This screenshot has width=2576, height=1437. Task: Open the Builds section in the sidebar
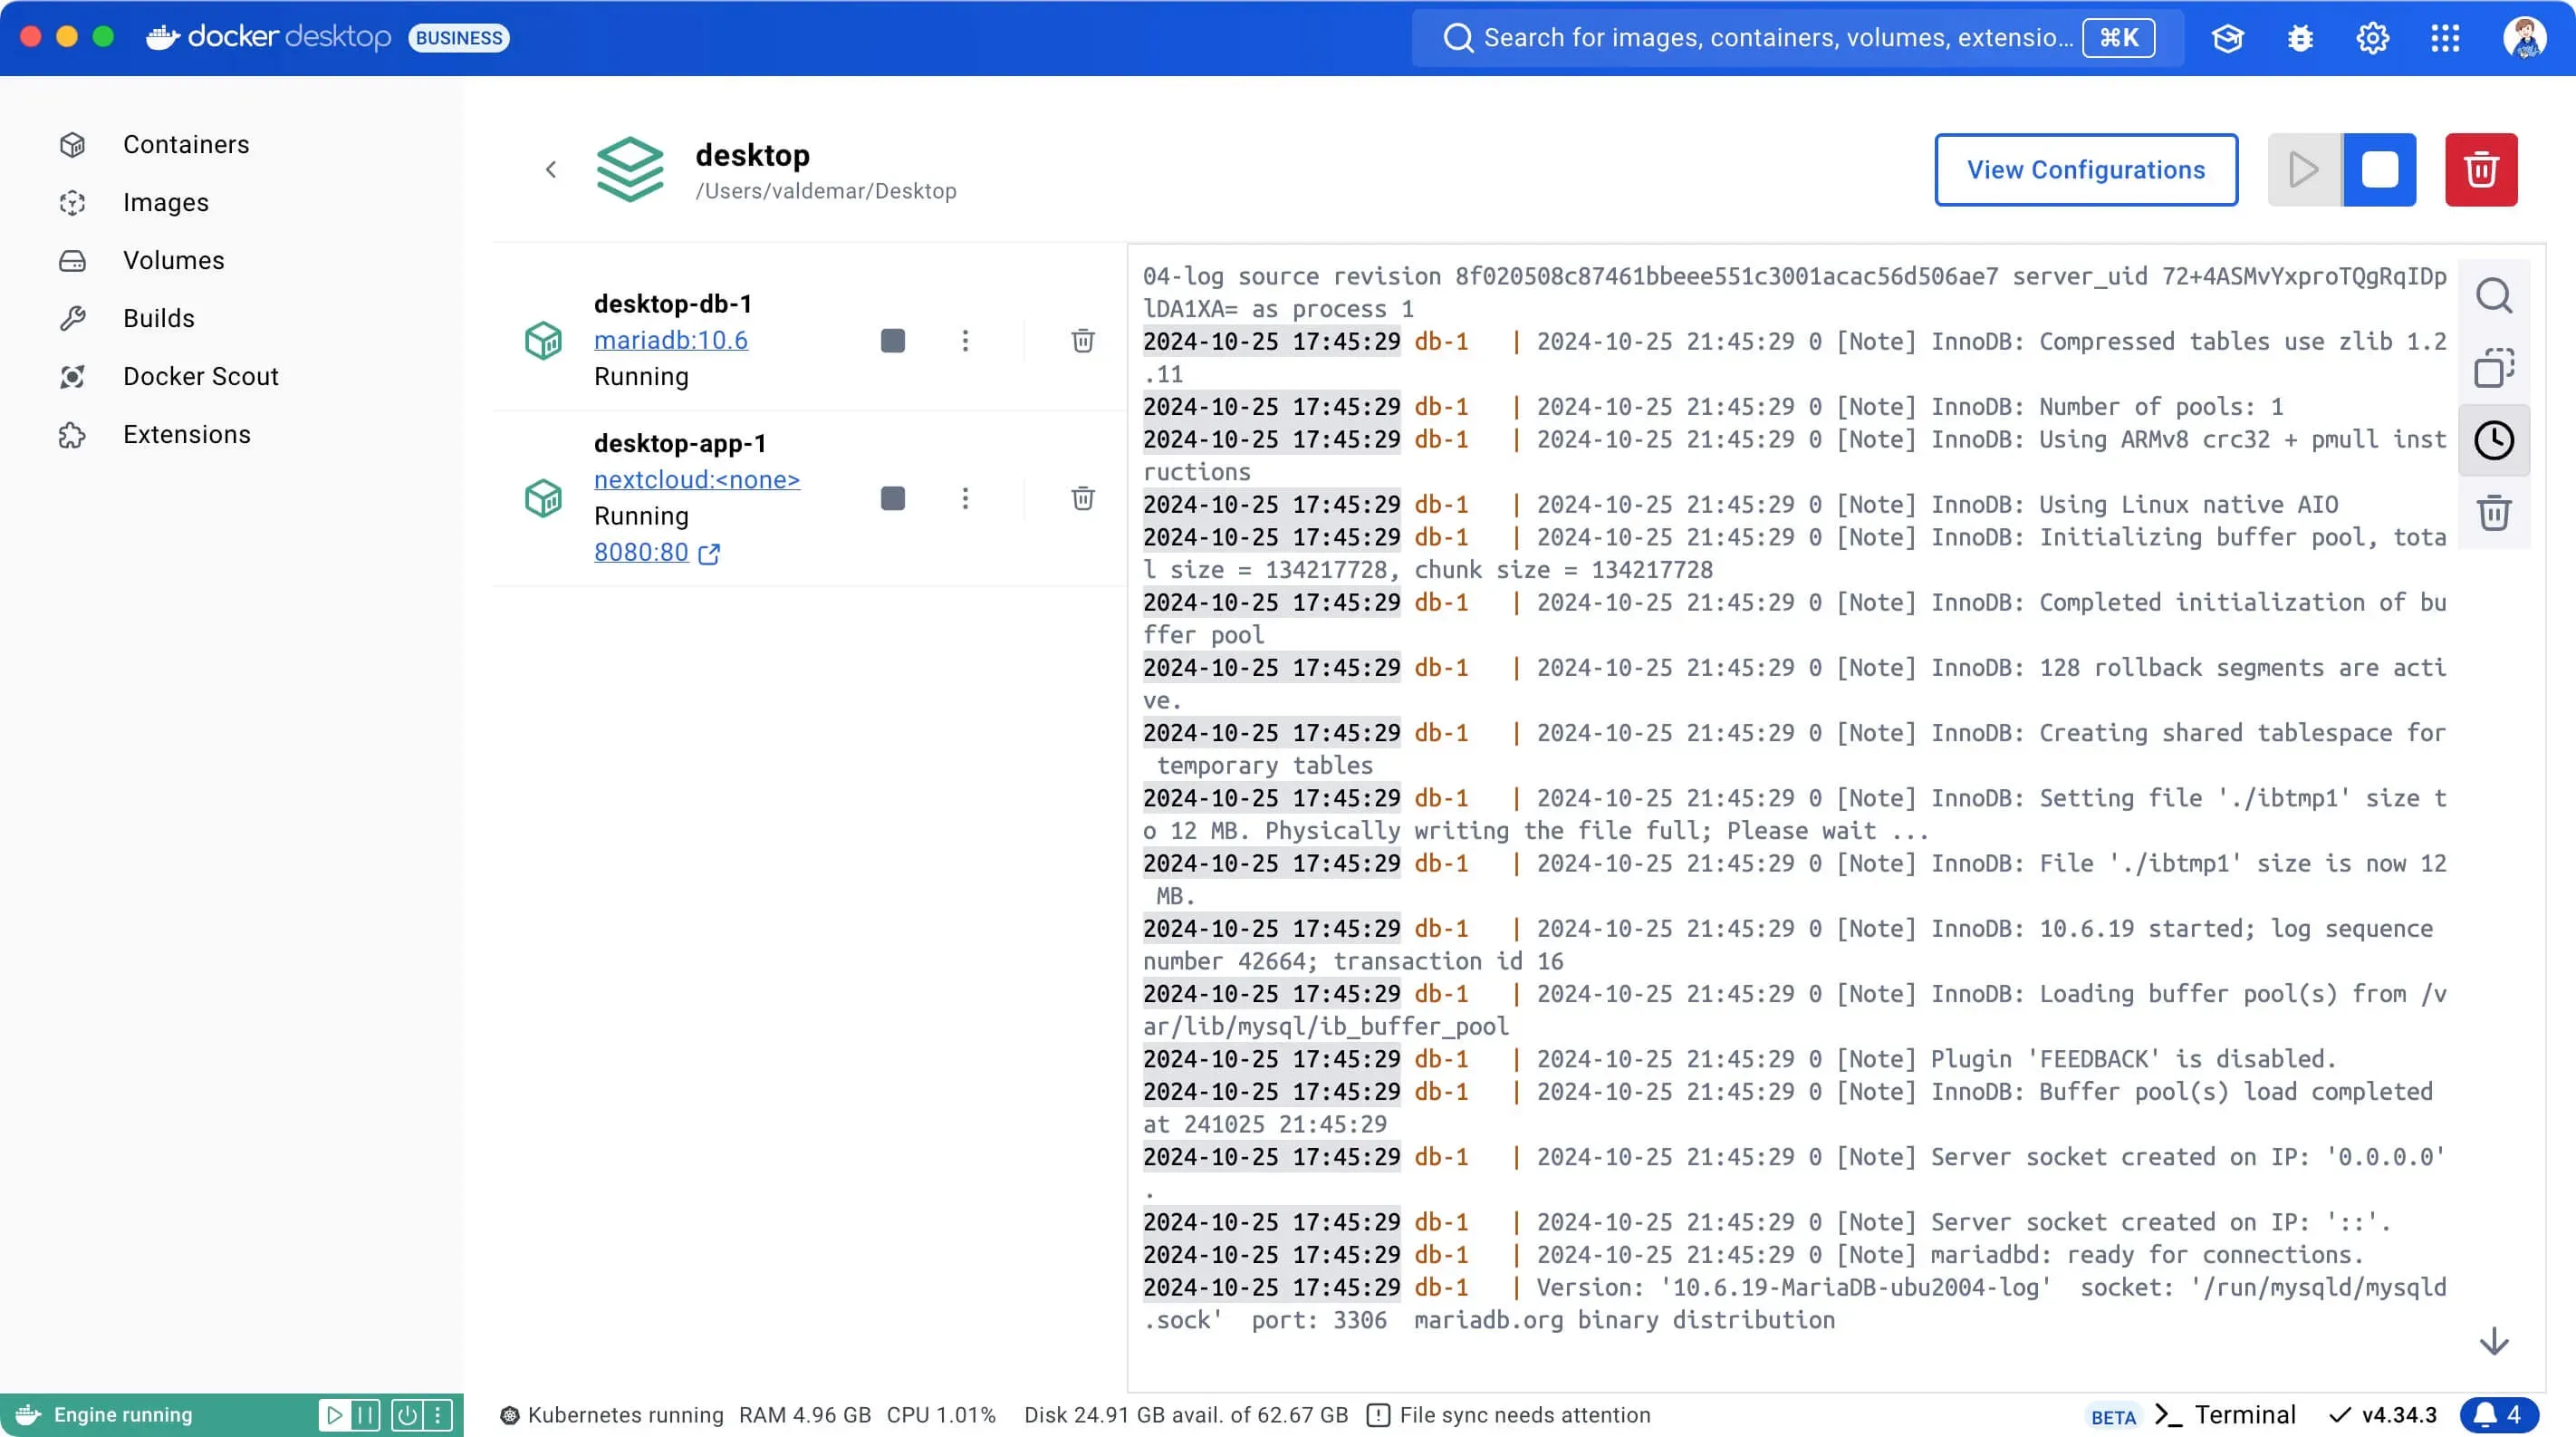[159, 318]
